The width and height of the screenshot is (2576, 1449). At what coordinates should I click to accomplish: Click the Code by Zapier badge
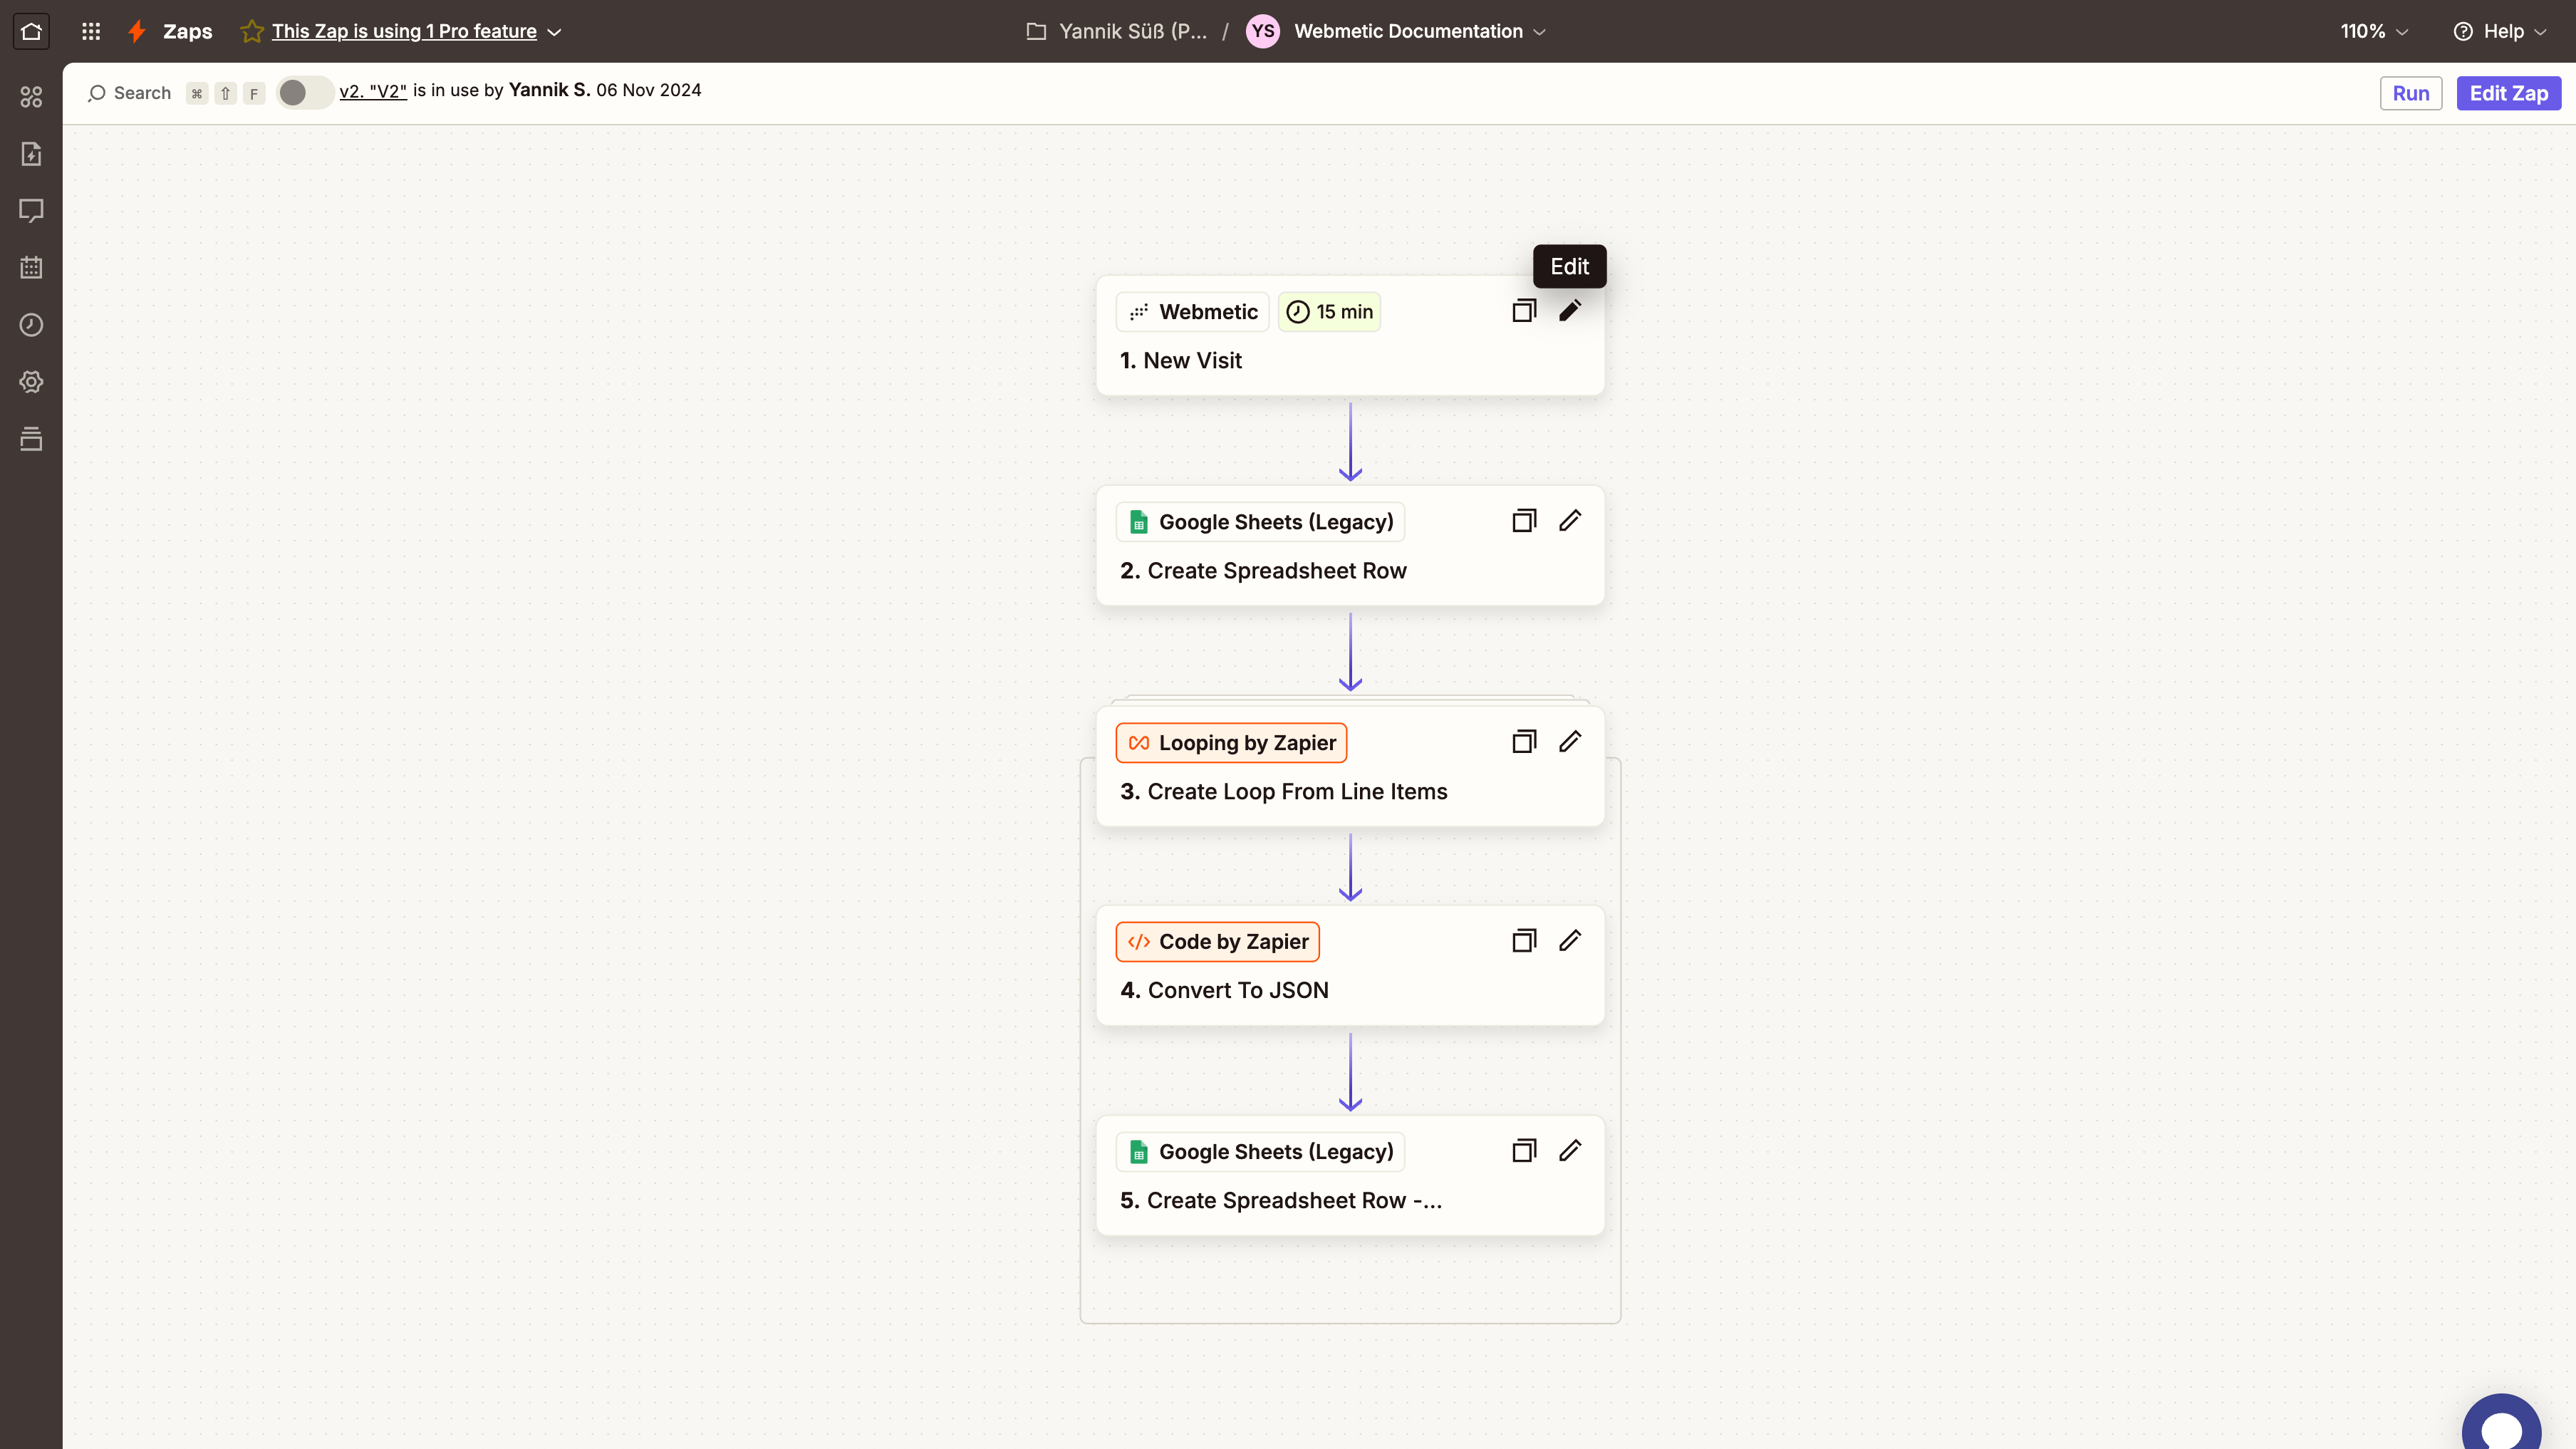[1217, 942]
